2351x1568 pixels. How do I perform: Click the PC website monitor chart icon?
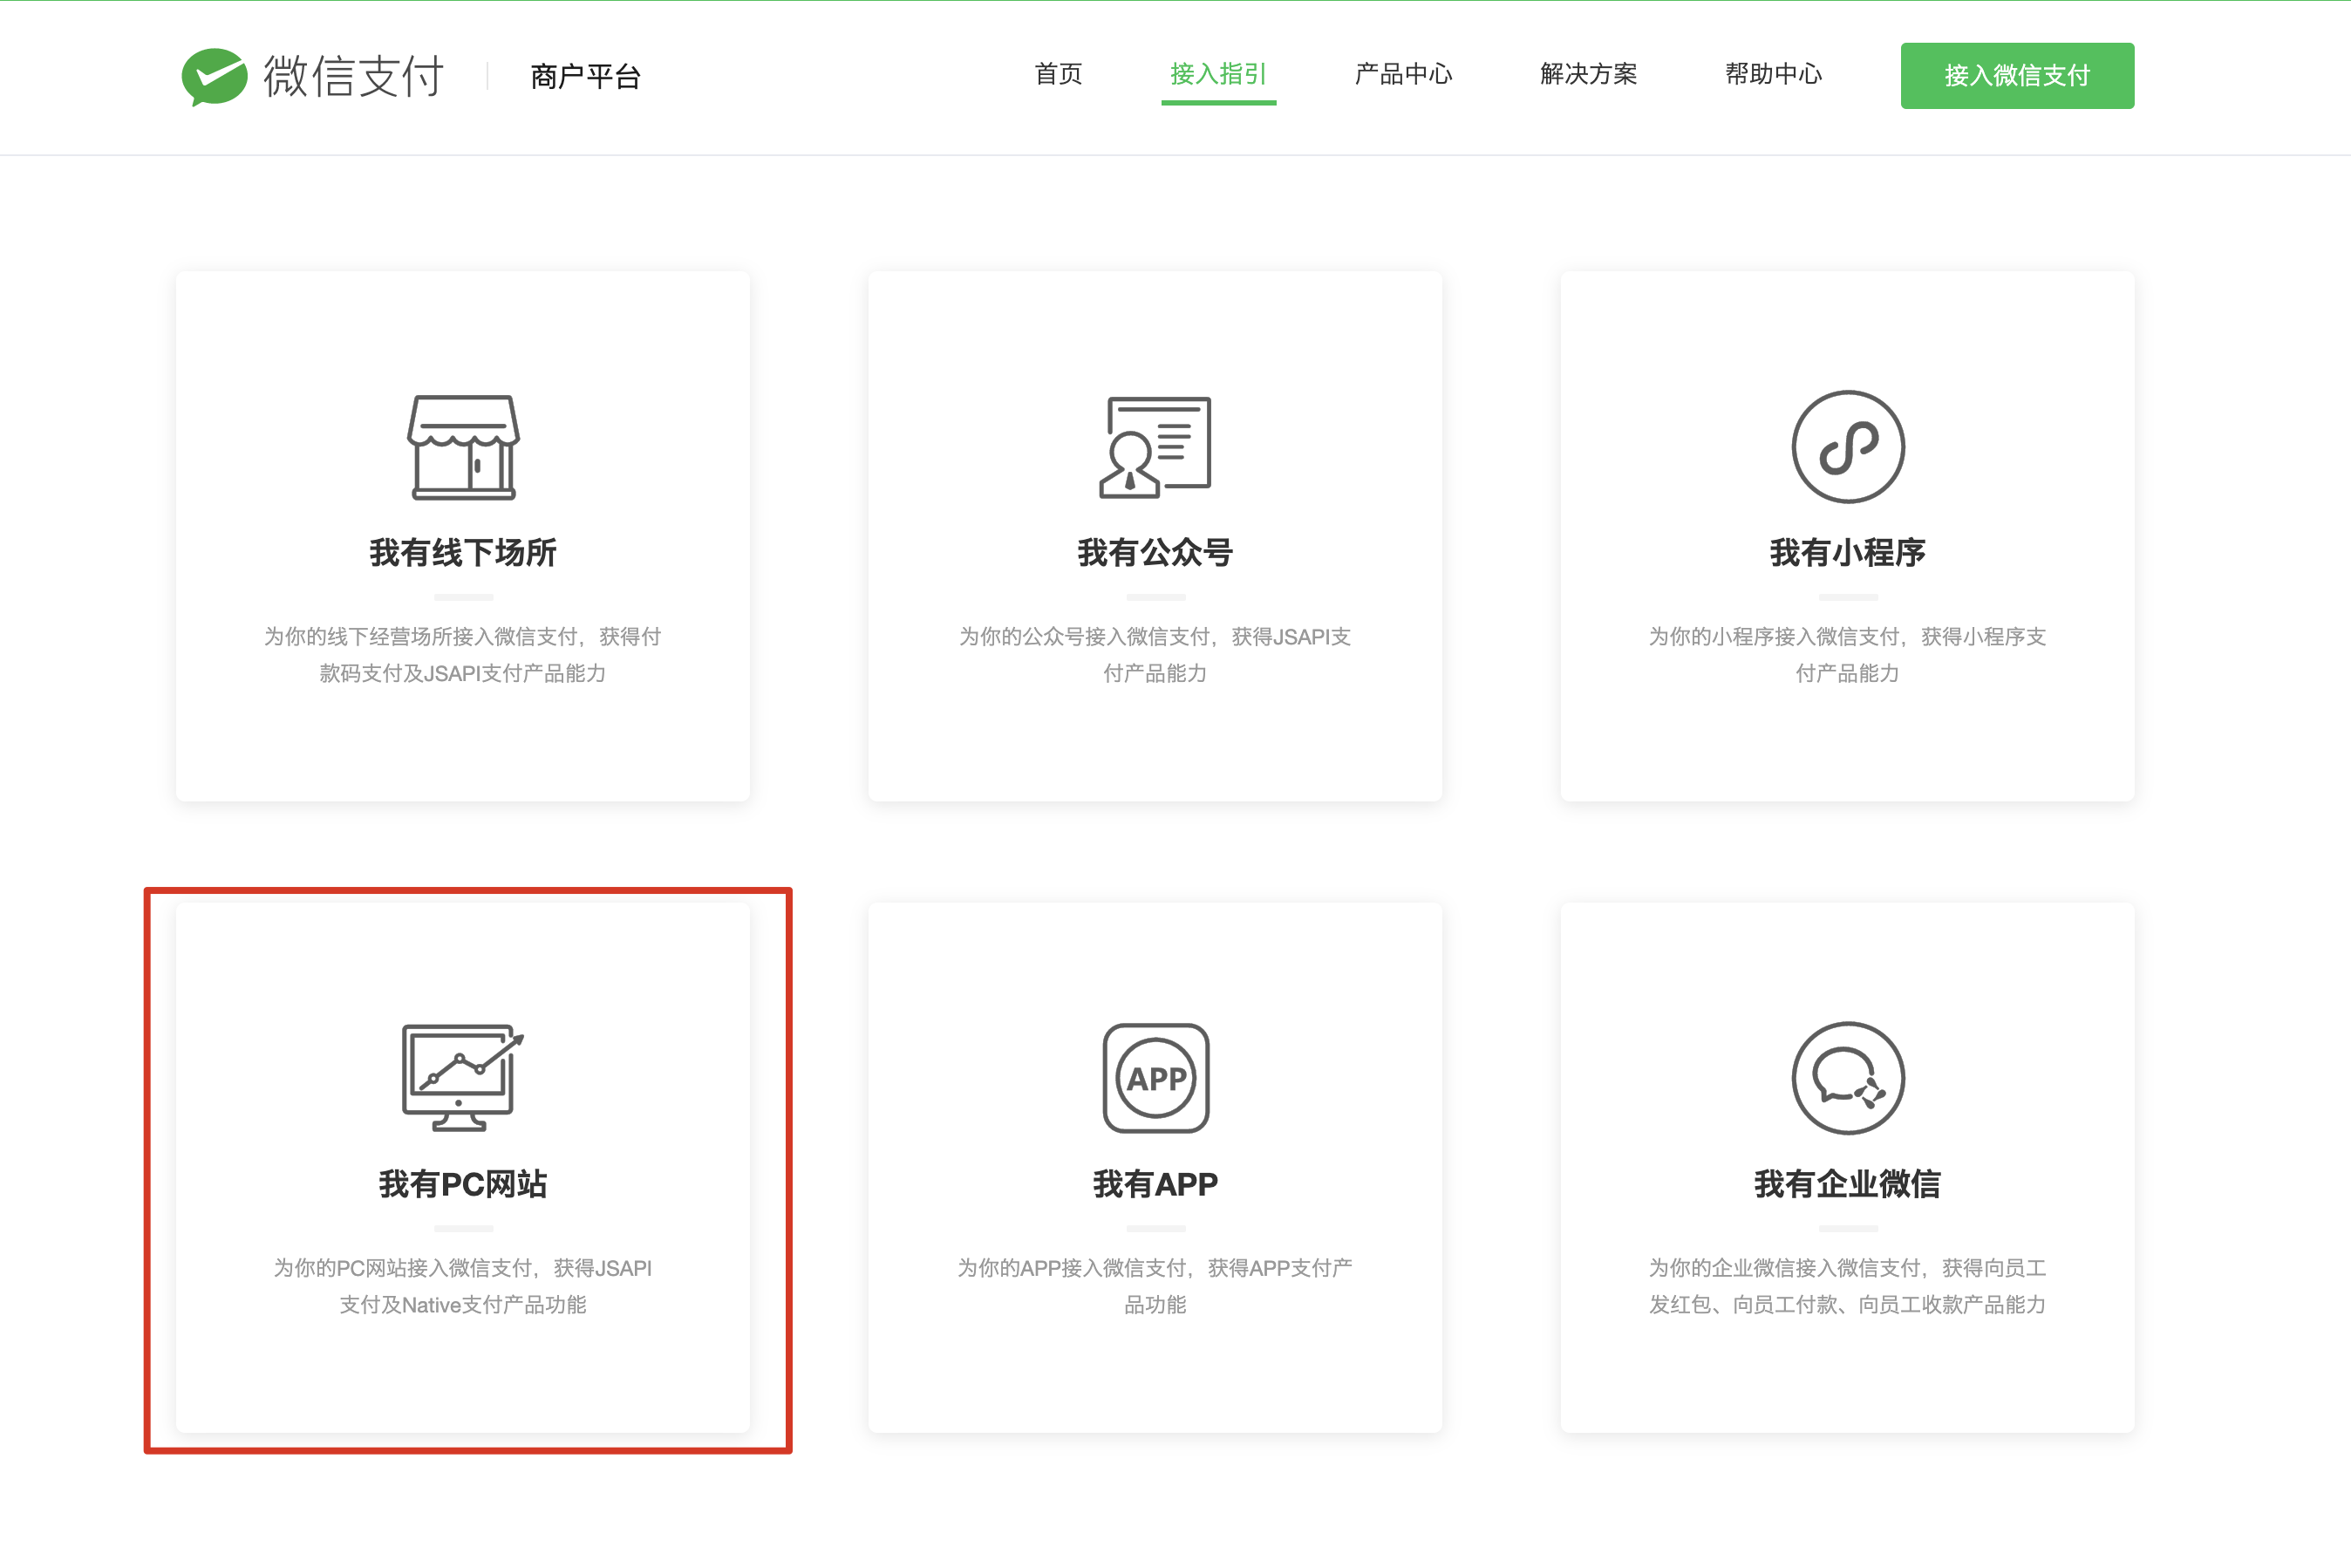463,1077
